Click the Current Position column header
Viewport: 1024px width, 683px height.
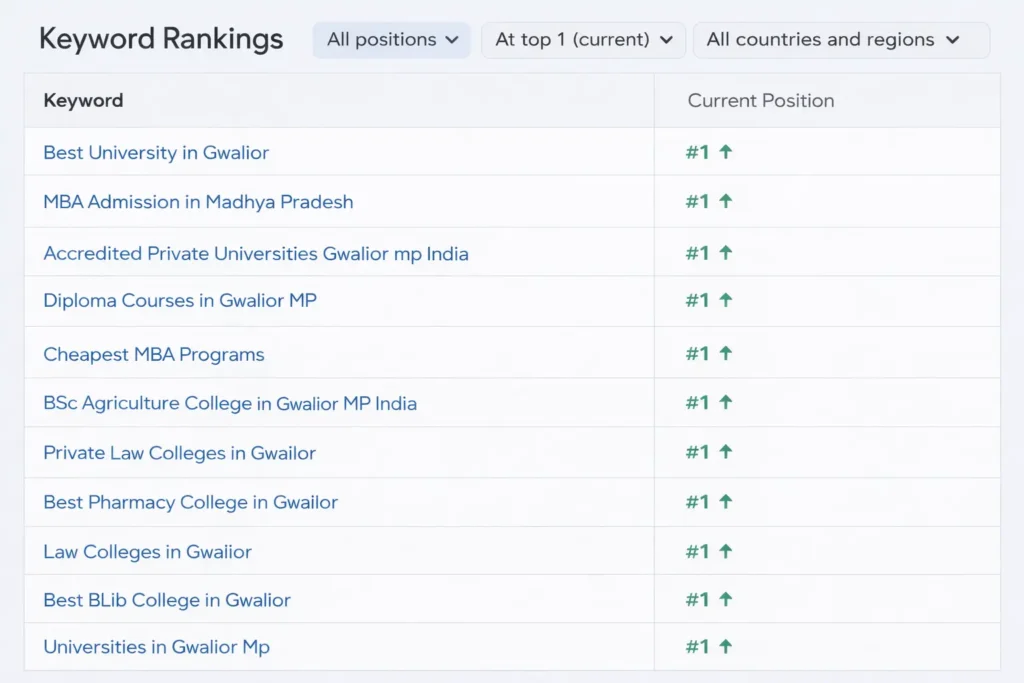click(760, 100)
